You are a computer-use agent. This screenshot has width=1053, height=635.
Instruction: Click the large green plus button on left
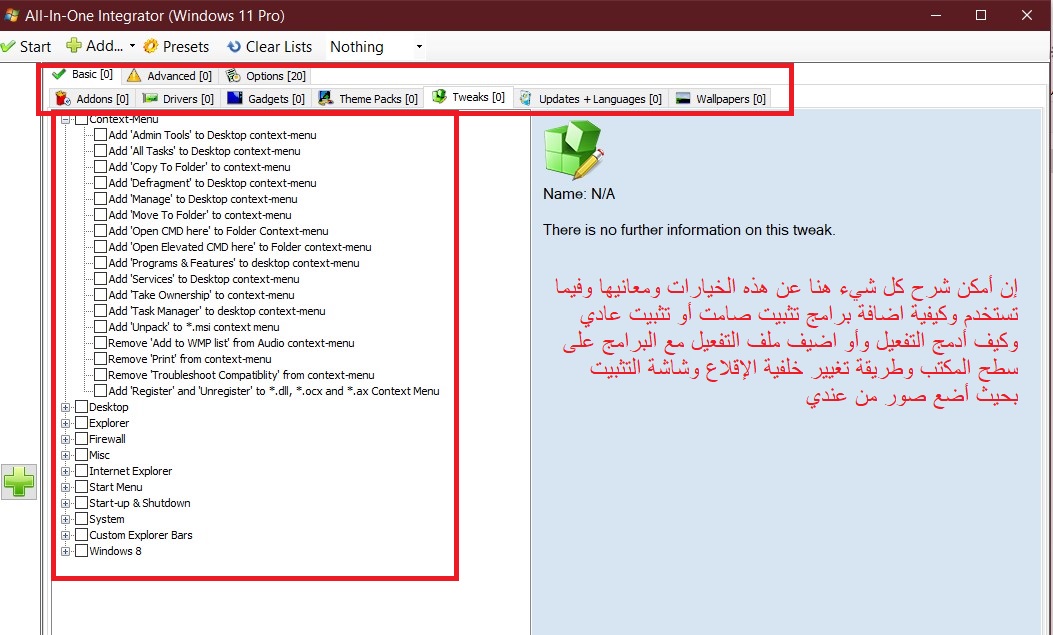tap(19, 481)
